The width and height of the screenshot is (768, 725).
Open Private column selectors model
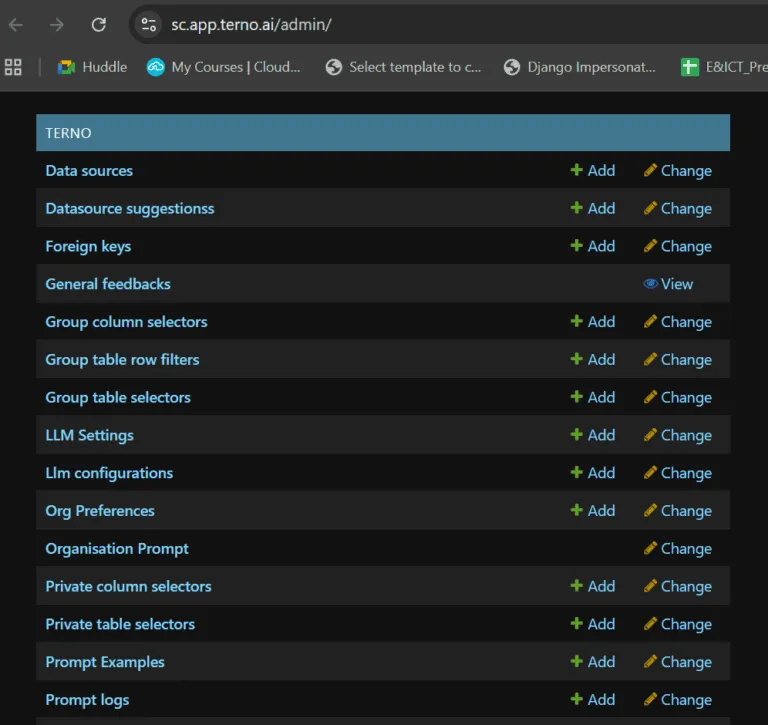pos(128,586)
